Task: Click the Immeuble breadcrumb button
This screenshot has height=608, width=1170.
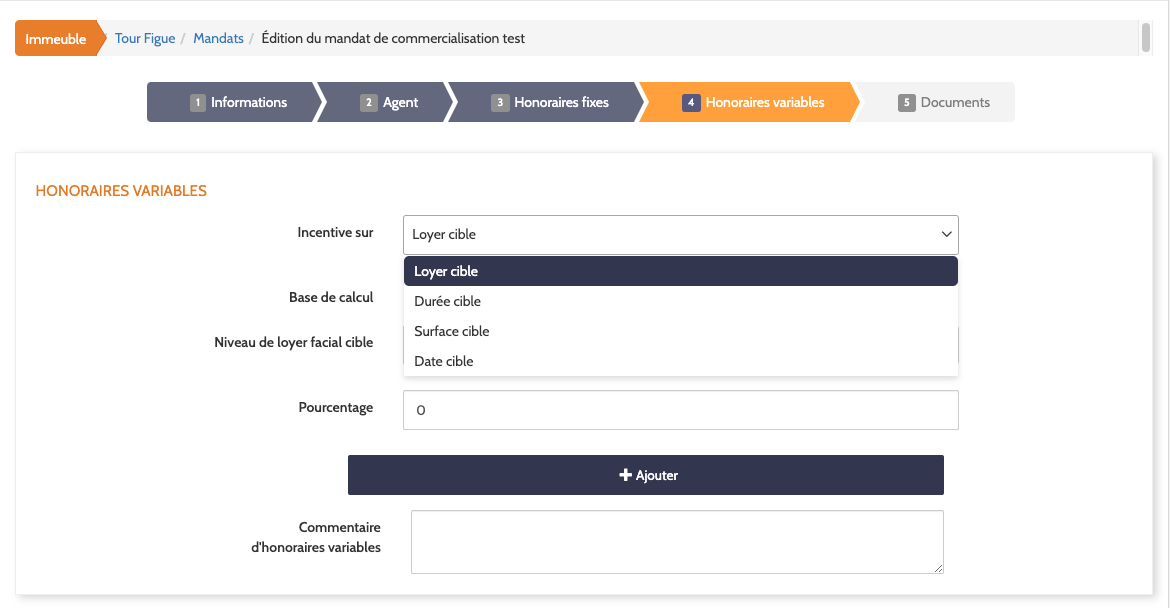Action: 56,39
